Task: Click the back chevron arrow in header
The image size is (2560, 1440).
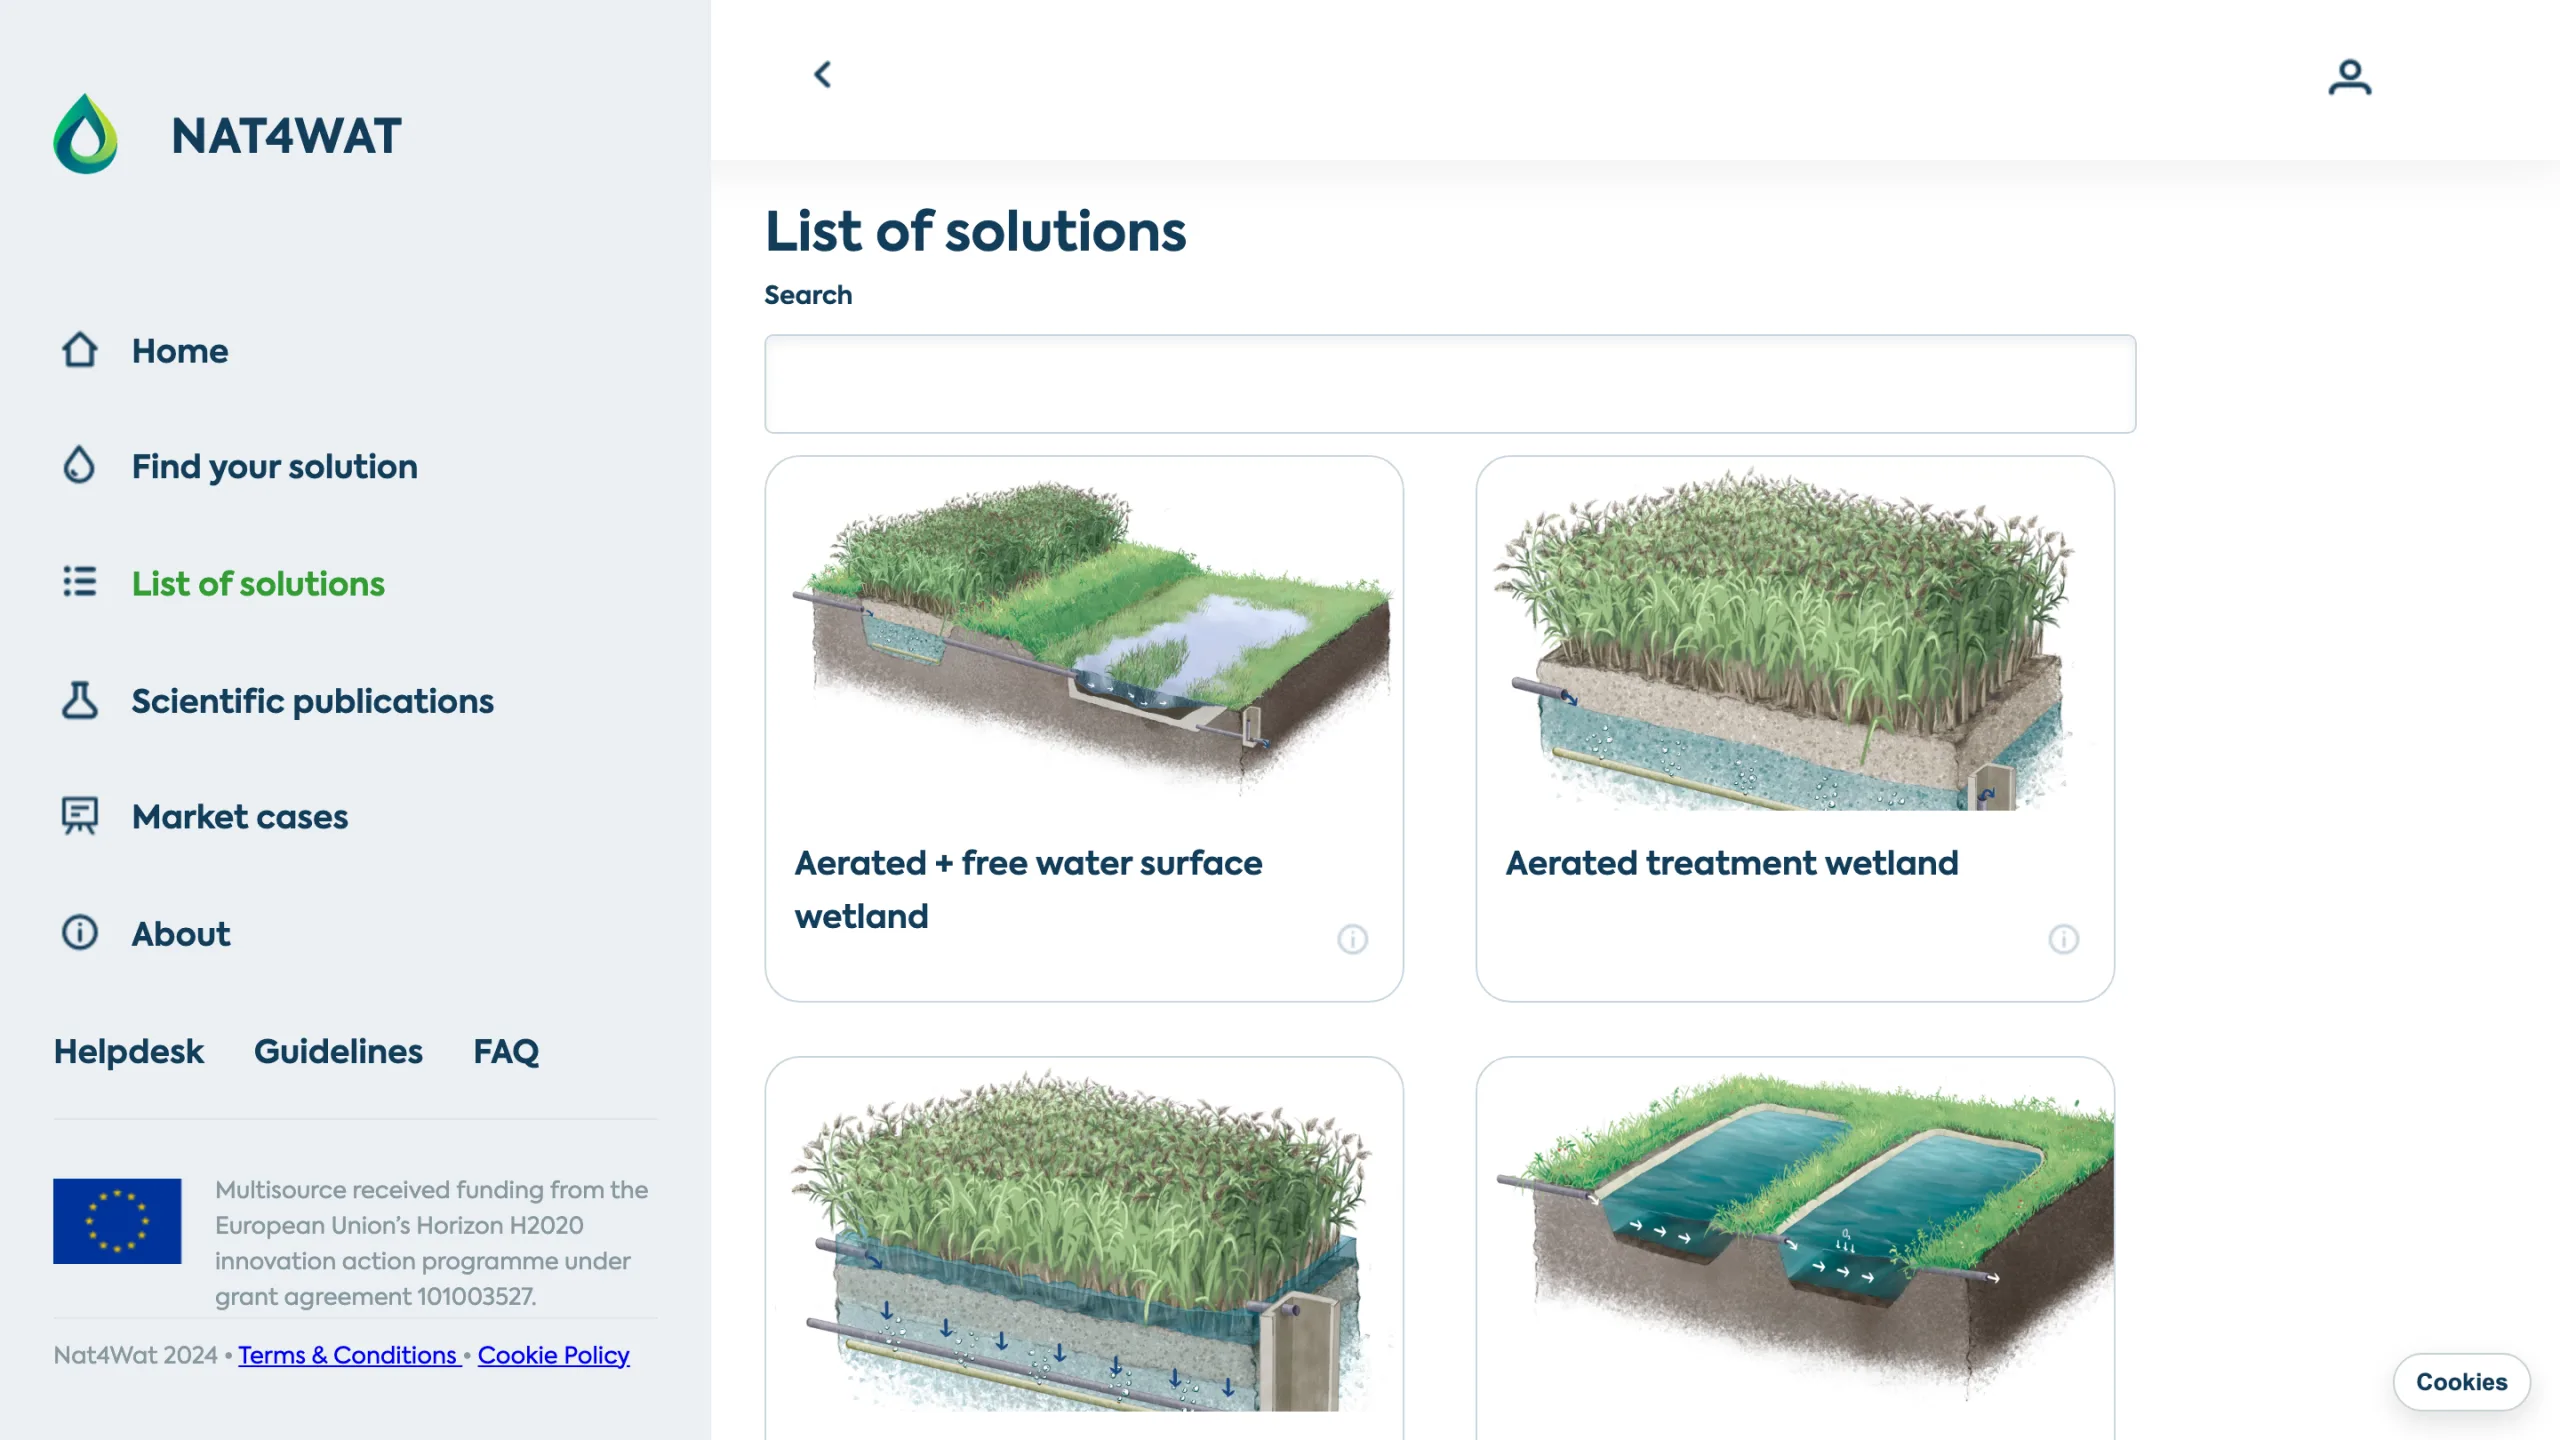Action: 823,74
